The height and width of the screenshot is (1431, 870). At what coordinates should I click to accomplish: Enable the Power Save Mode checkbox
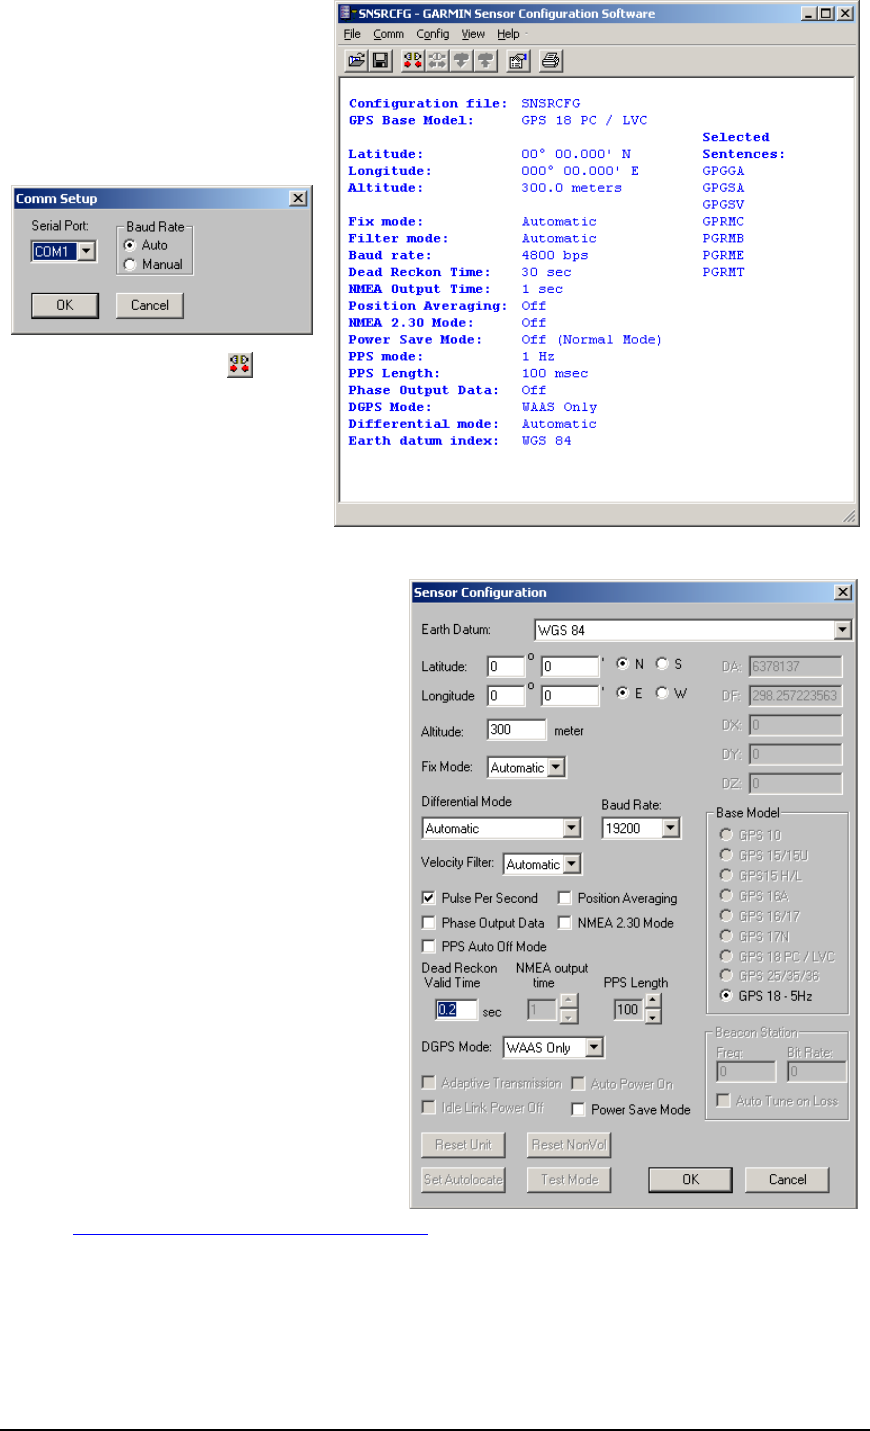578,1109
